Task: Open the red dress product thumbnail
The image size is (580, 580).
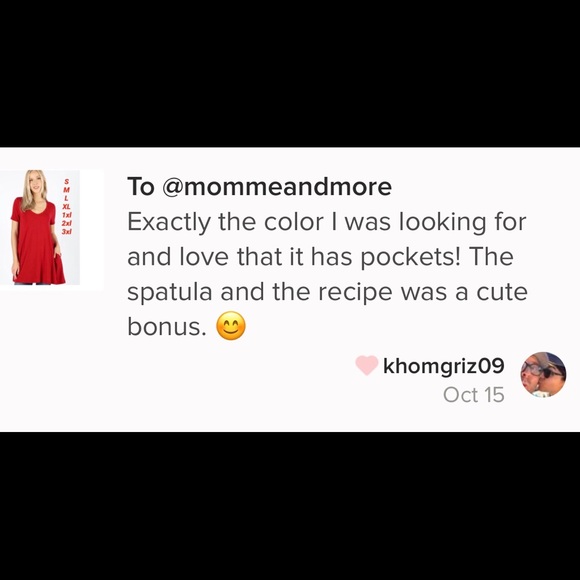Action: click(40, 227)
